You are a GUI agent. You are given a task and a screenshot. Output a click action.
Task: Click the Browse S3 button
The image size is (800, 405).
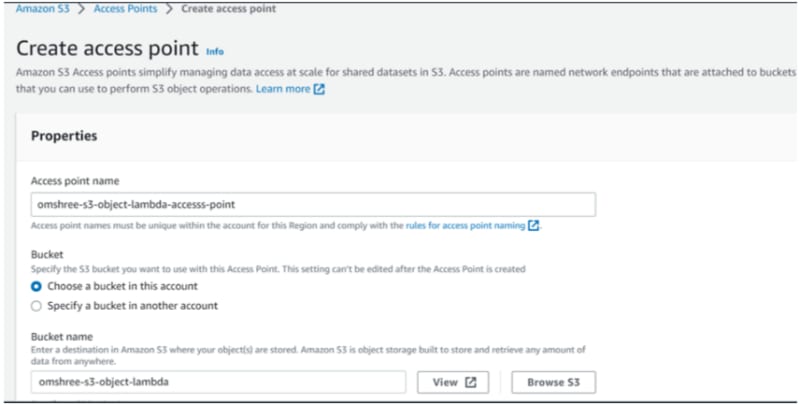click(554, 382)
